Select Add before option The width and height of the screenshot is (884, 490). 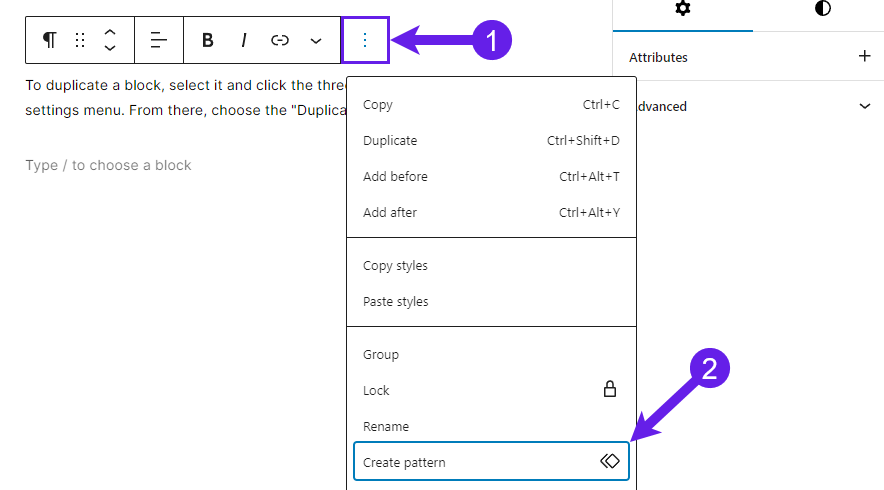pyautogui.click(x=491, y=176)
